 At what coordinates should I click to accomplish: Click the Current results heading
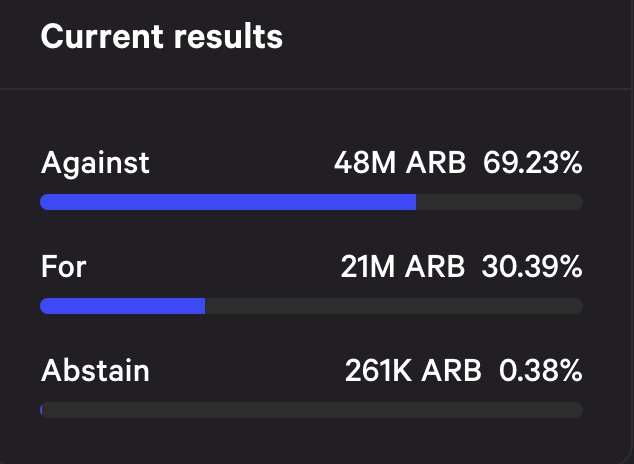pos(161,37)
